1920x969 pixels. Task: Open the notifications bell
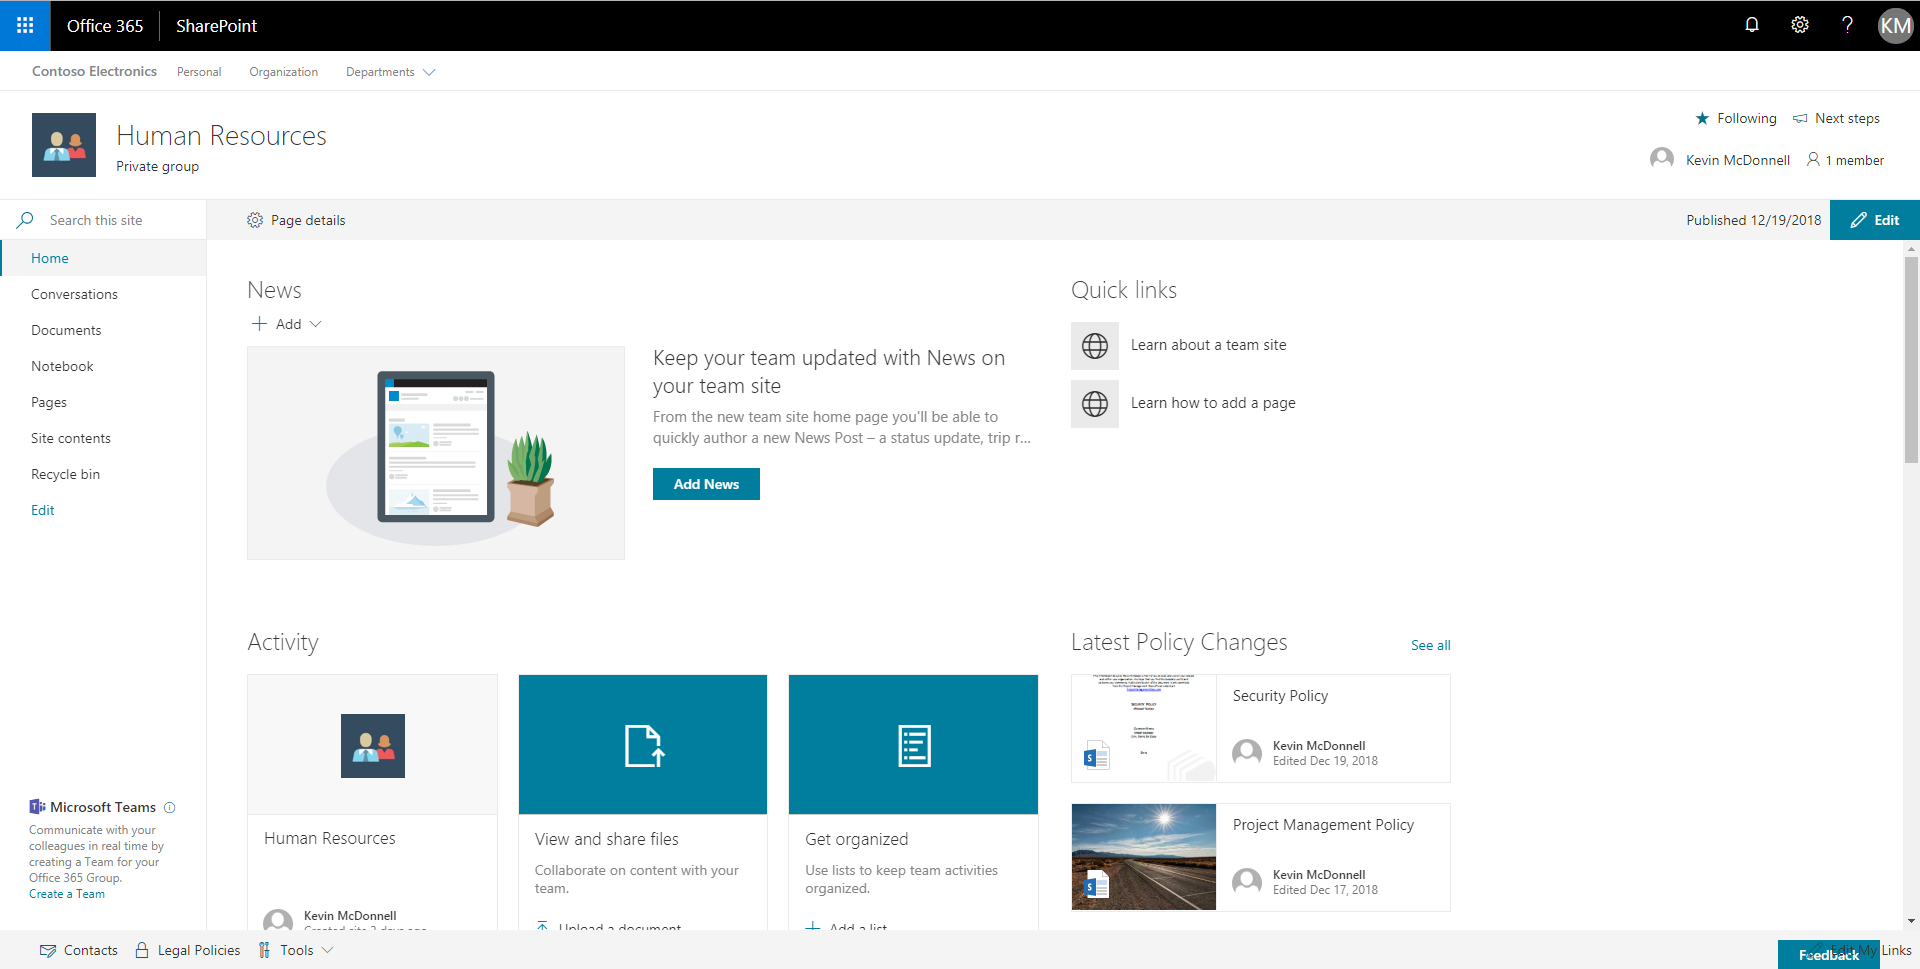(x=1751, y=25)
